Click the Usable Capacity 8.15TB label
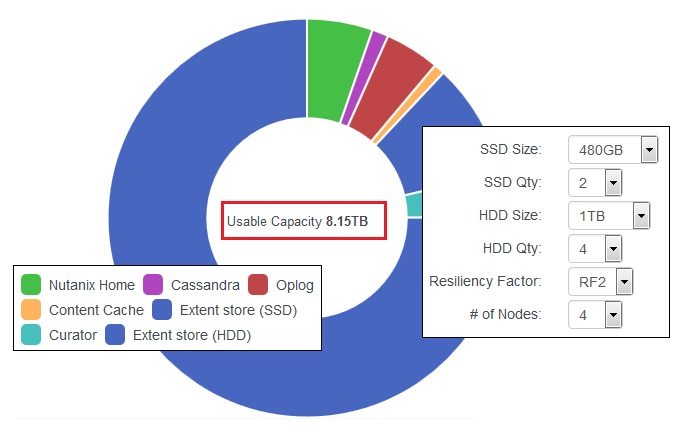This screenshot has height=434, width=688. tap(297, 221)
